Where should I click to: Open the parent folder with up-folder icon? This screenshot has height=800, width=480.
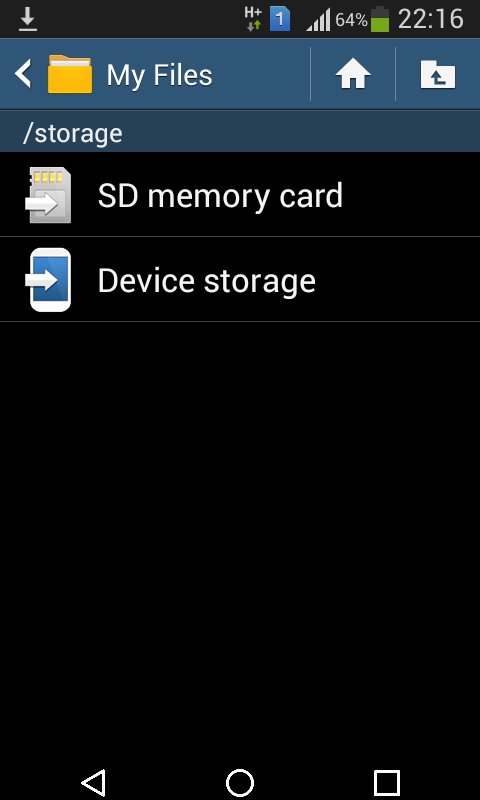[438, 74]
